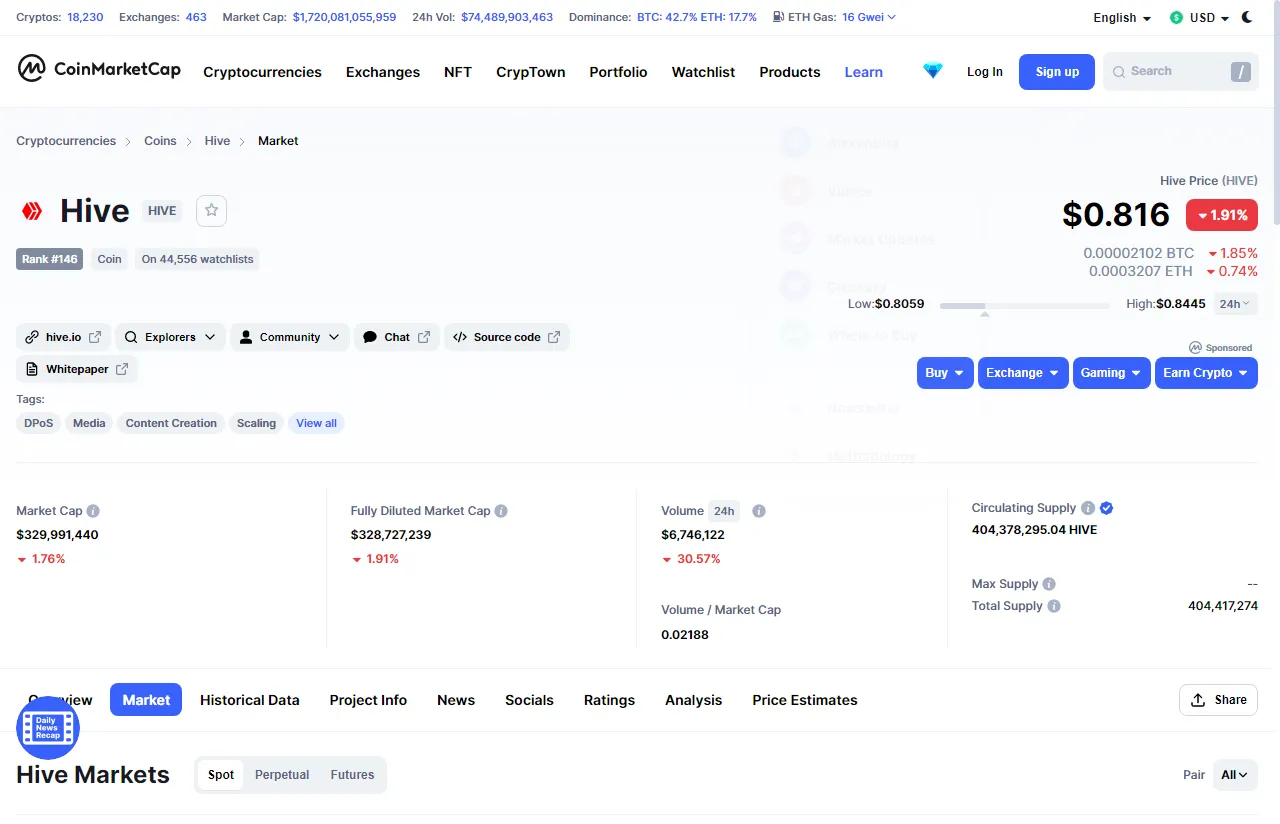
Task: Click Sign up button
Action: coord(1057,72)
